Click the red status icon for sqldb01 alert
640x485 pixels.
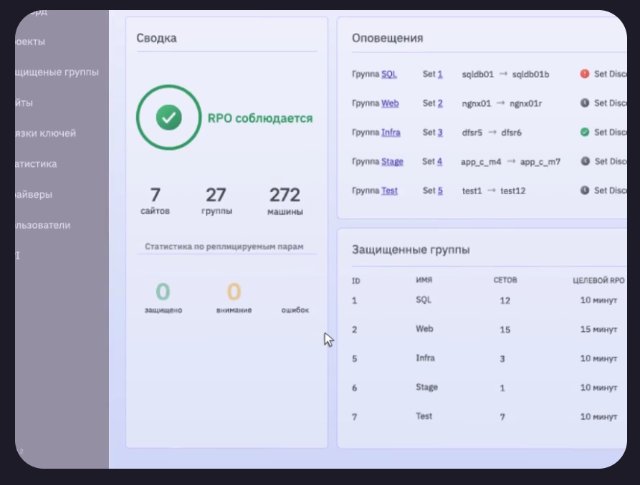[584, 74]
